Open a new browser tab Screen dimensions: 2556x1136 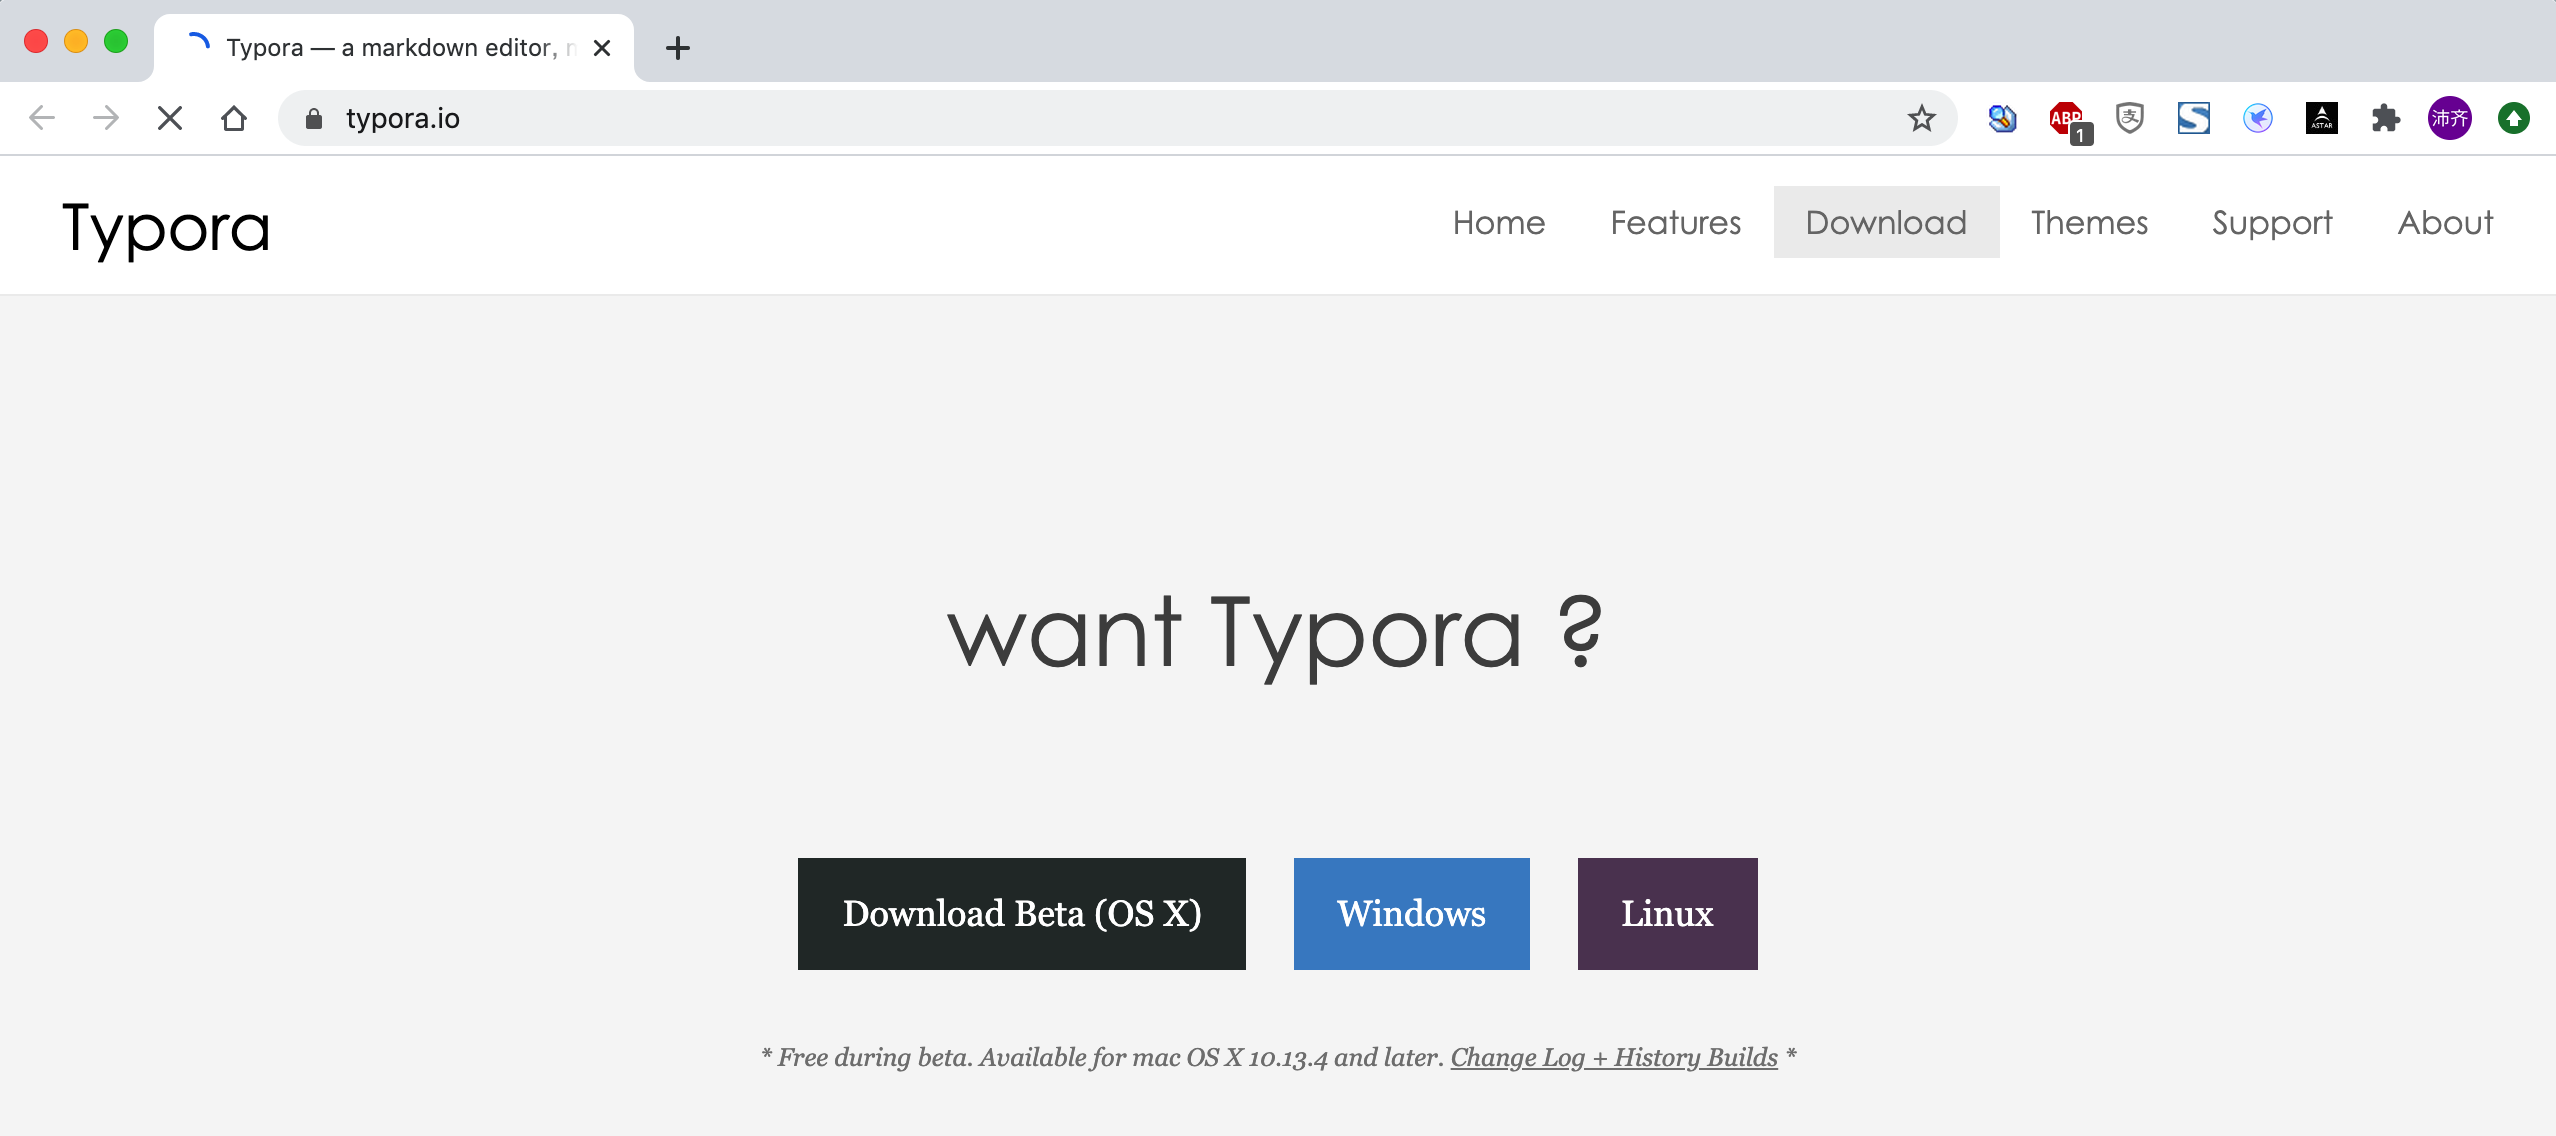pyautogui.click(x=678, y=47)
